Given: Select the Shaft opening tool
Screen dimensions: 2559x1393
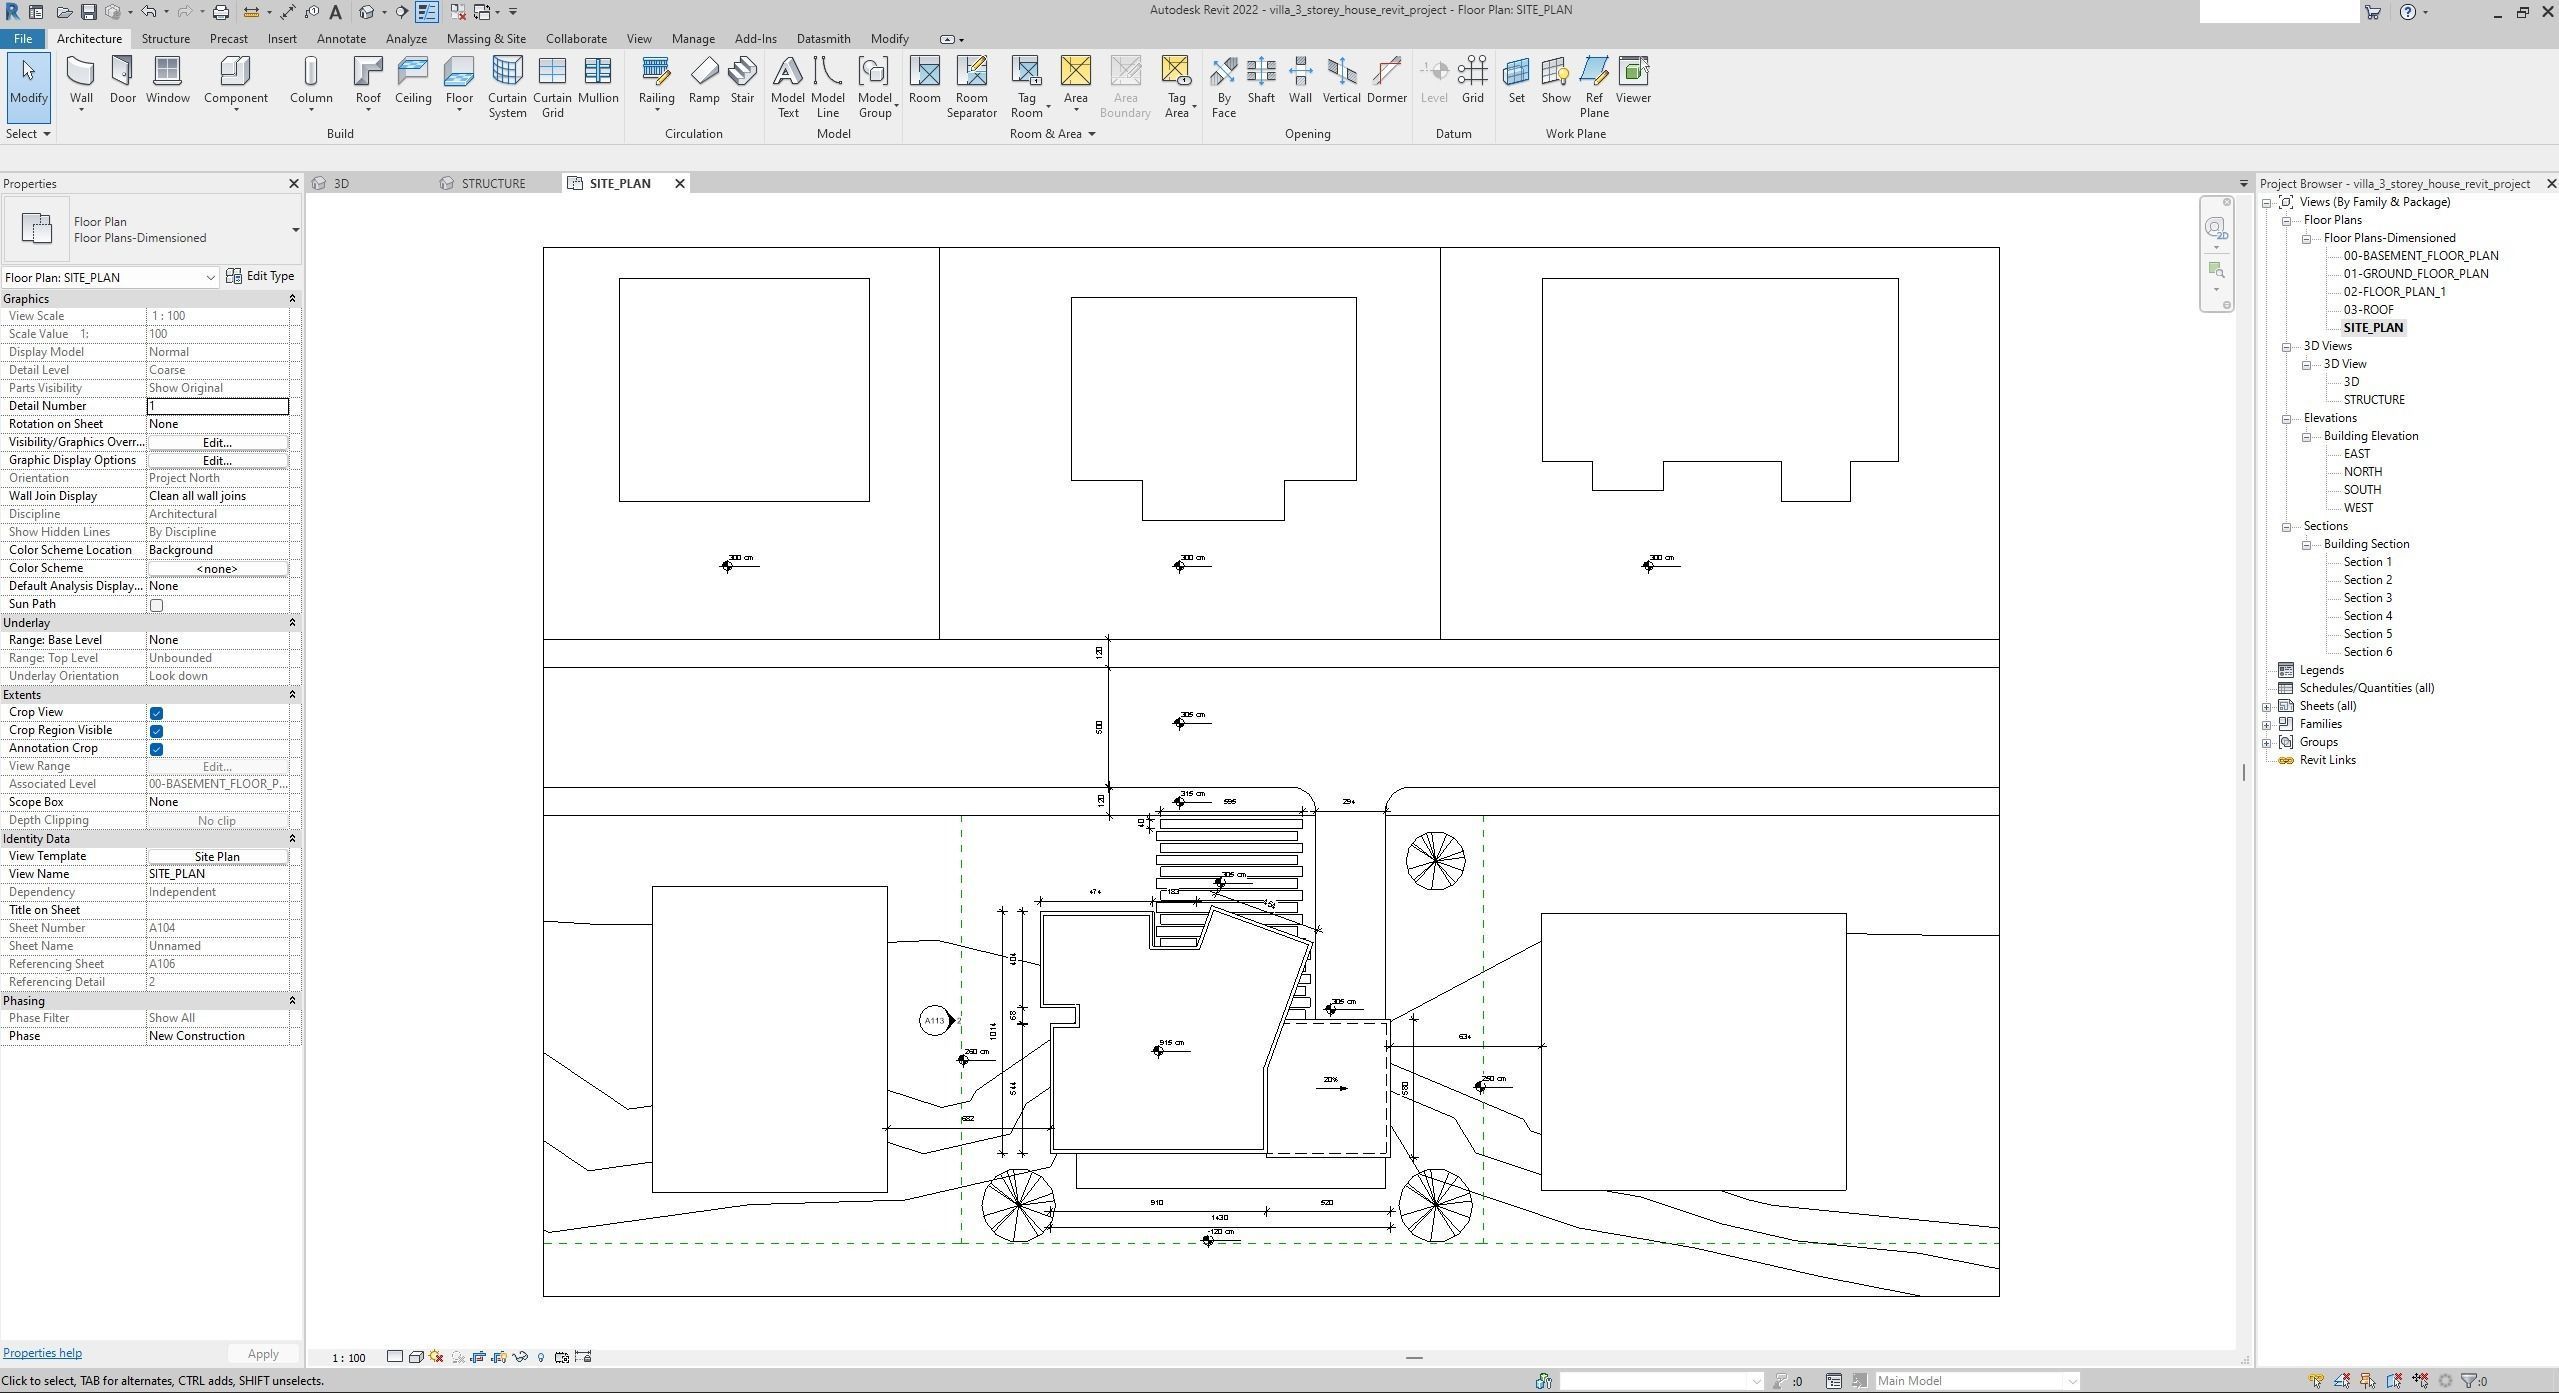Looking at the screenshot, I should [1261, 78].
